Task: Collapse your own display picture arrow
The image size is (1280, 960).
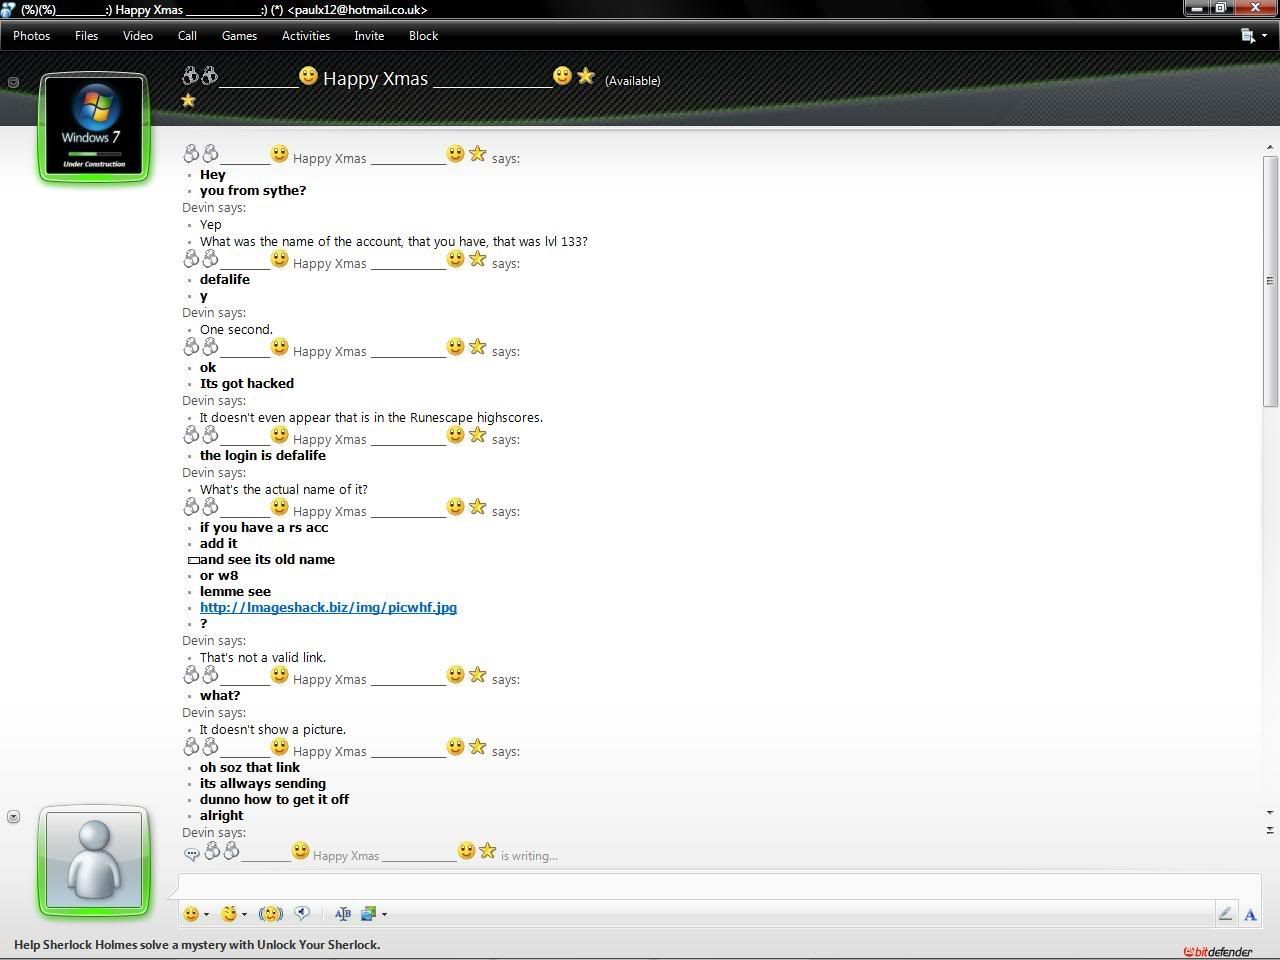Action: 13,817
